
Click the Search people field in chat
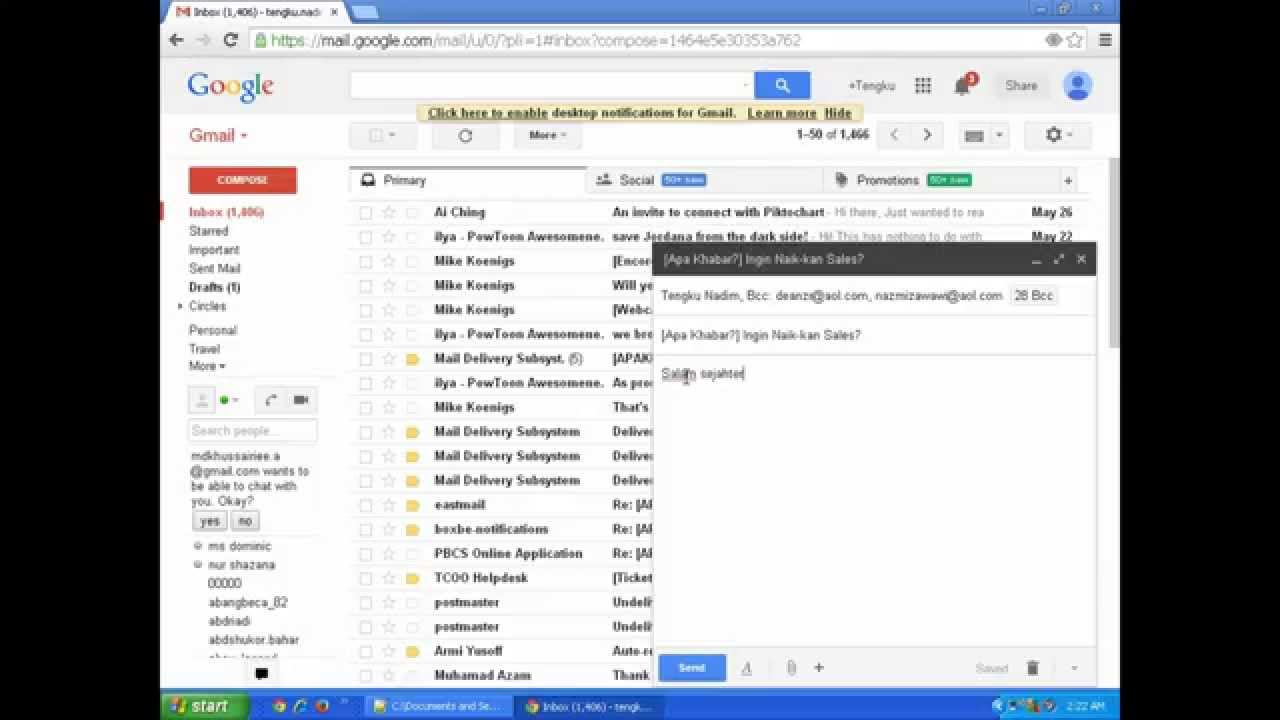point(252,431)
